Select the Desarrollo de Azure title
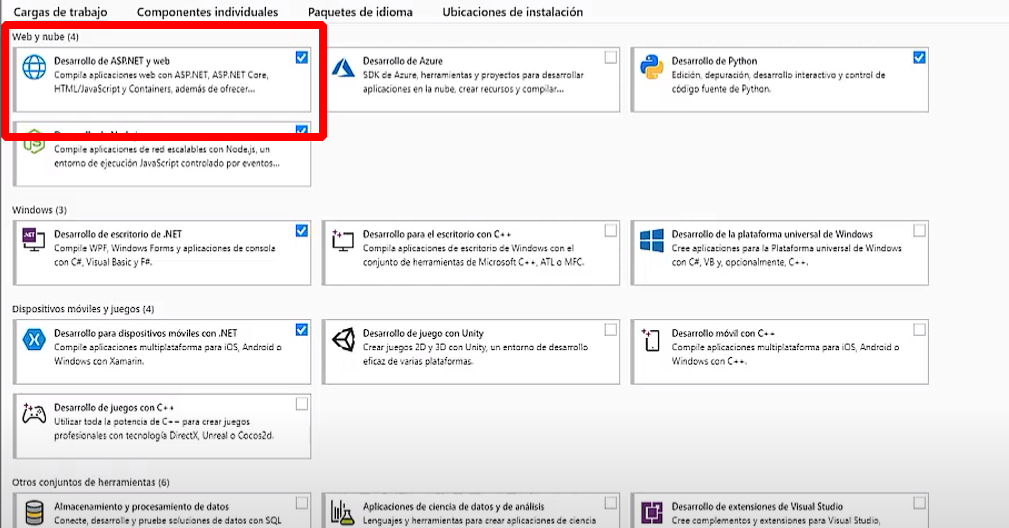The image size is (1009, 528). click(403, 61)
